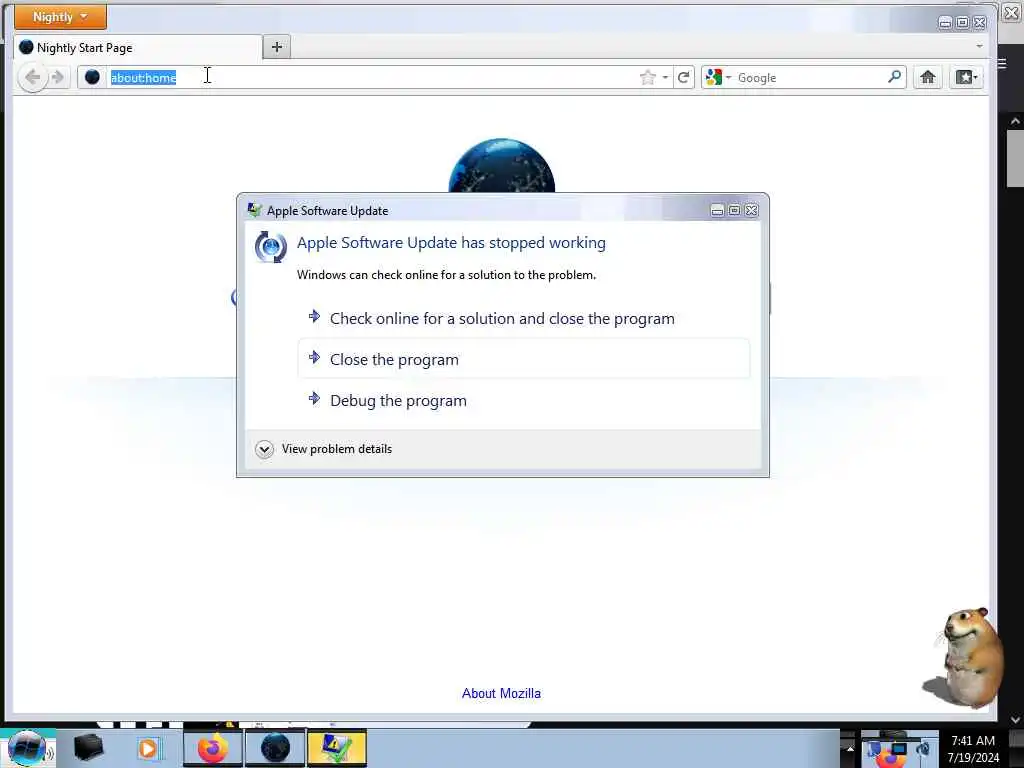Go forward with the forward arrow
The image size is (1024, 768).
point(57,78)
